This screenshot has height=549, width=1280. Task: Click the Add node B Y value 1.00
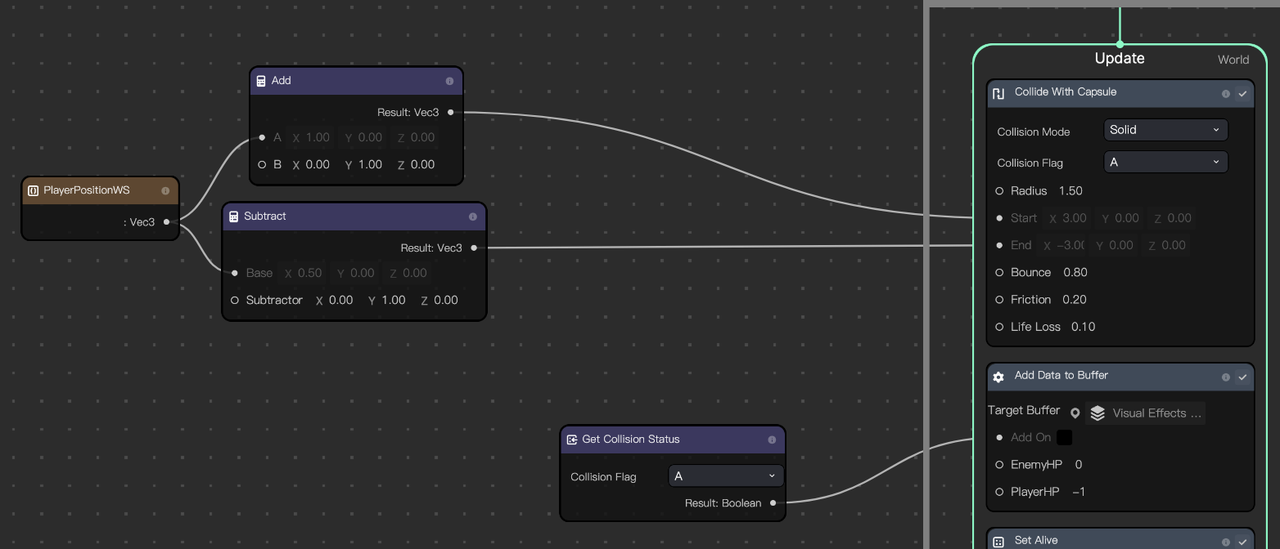tap(370, 164)
